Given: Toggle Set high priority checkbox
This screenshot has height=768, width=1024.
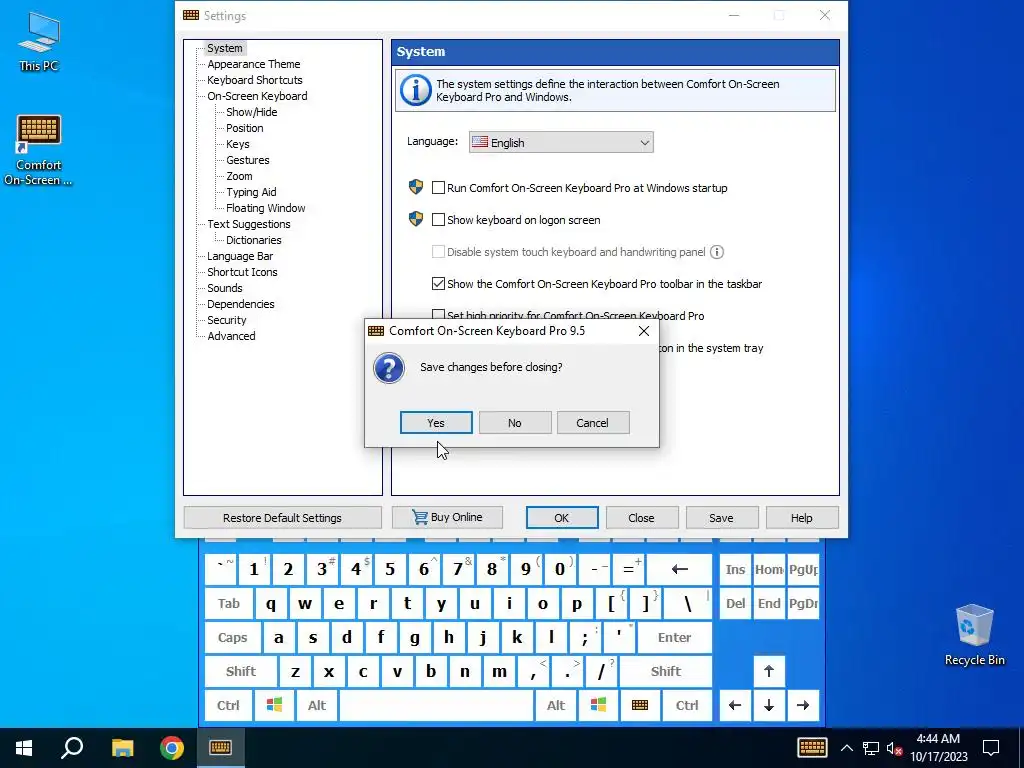Looking at the screenshot, I should (438, 315).
